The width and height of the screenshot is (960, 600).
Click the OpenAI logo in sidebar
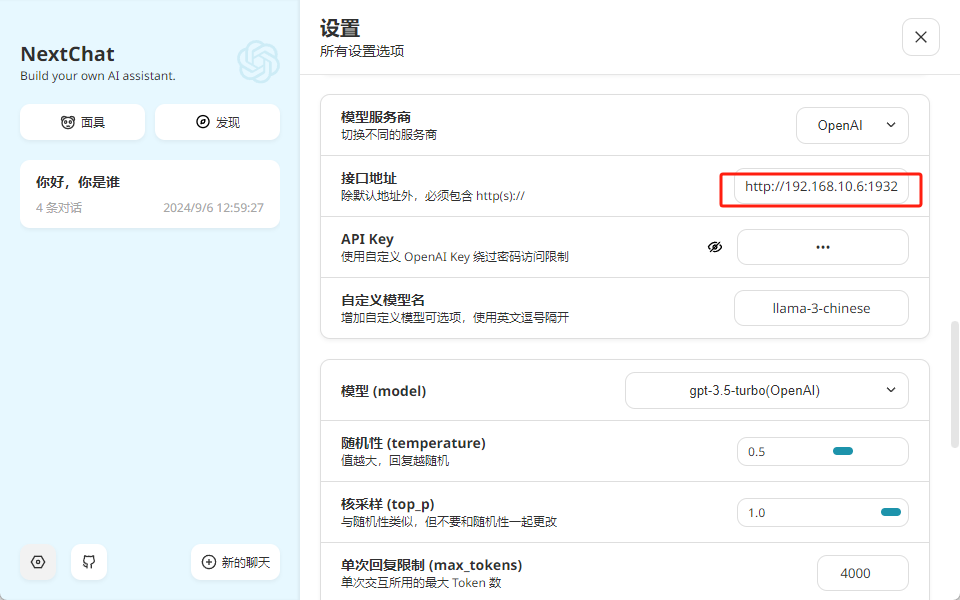point(258,61)
